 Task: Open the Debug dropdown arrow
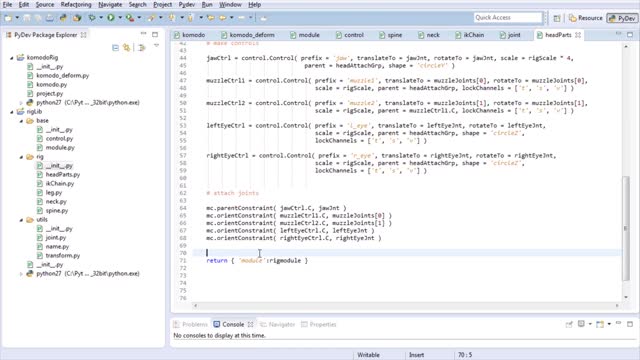click(x=101, y=18)
